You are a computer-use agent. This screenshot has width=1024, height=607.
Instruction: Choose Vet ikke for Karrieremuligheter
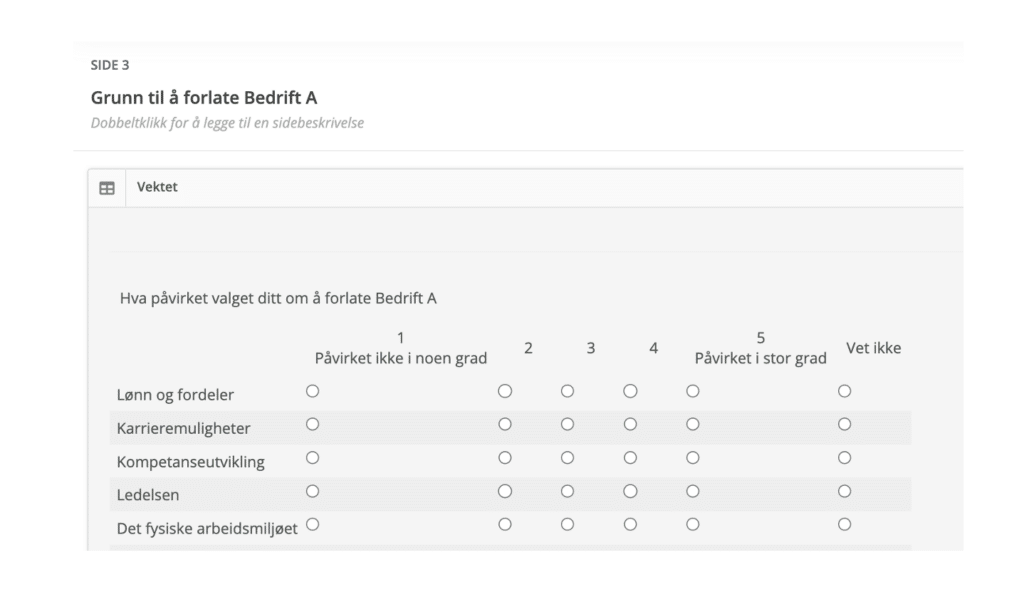click(844, 424)
